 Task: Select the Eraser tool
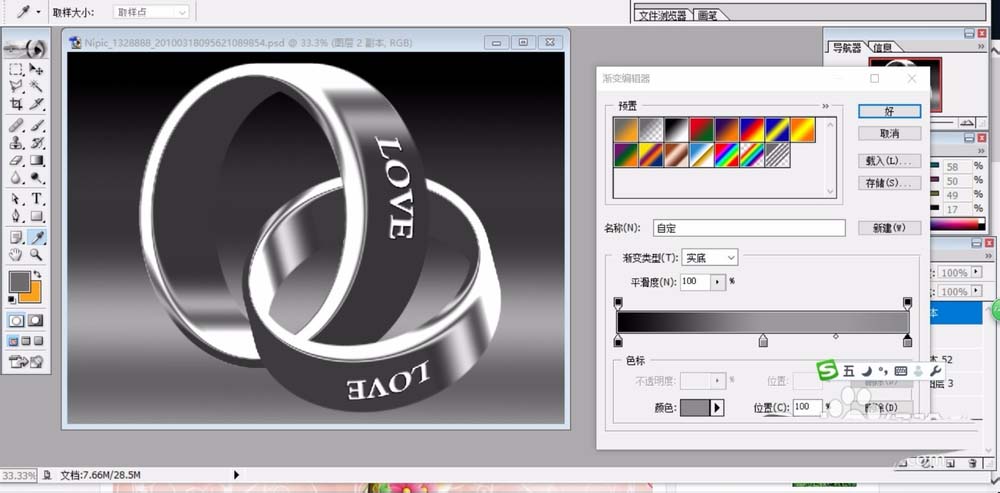17,160
